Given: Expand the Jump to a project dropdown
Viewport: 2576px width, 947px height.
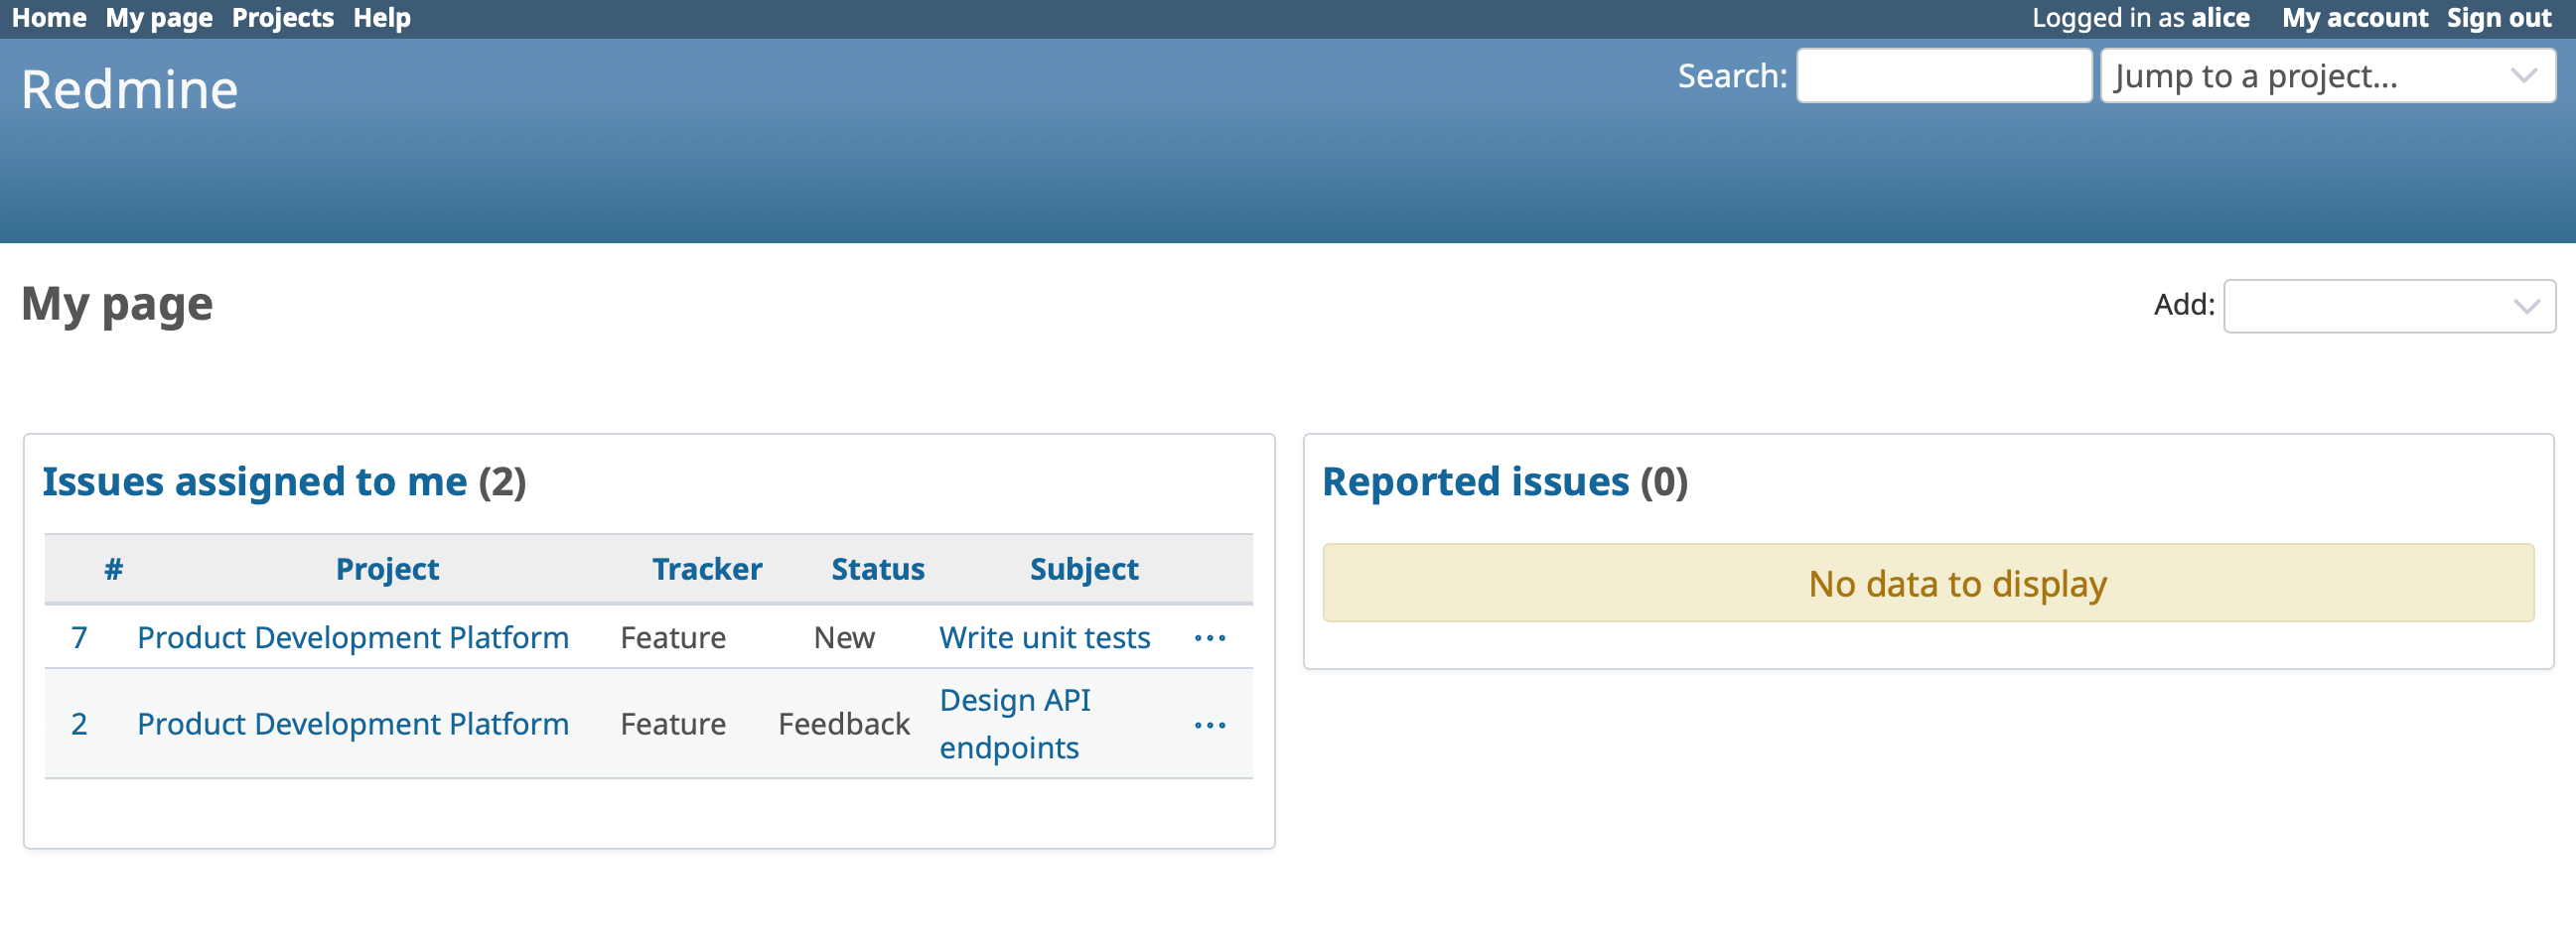Looking at the screenshot, I should click(x=2326, y=75).
